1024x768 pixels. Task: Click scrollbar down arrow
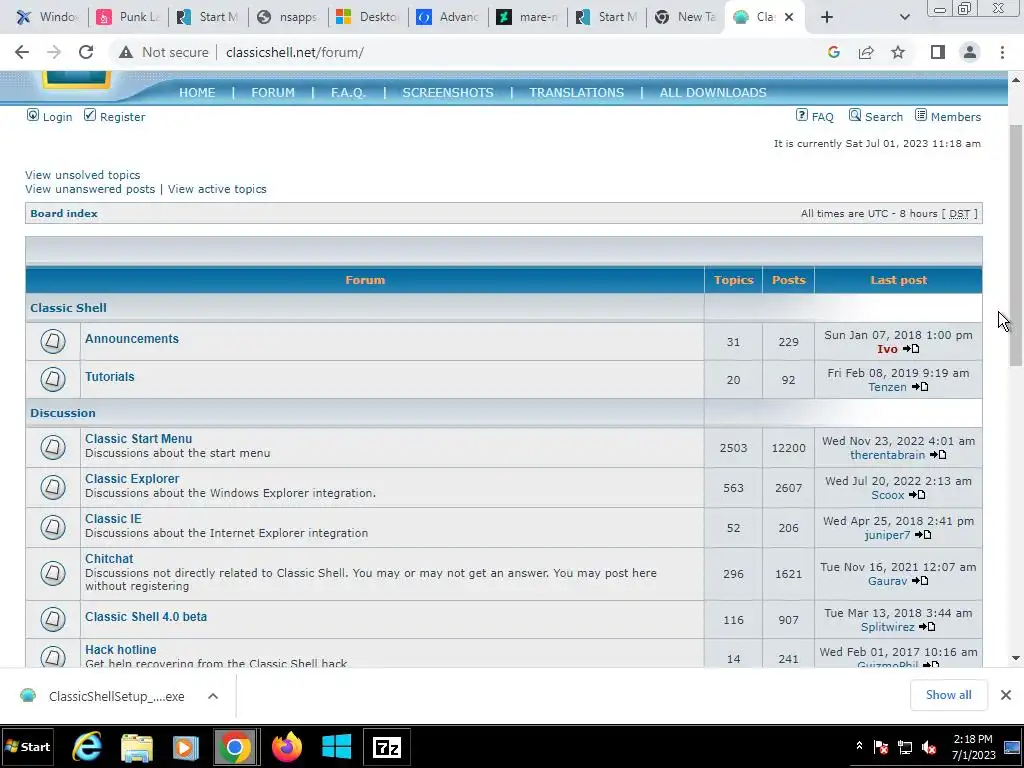1016,658
